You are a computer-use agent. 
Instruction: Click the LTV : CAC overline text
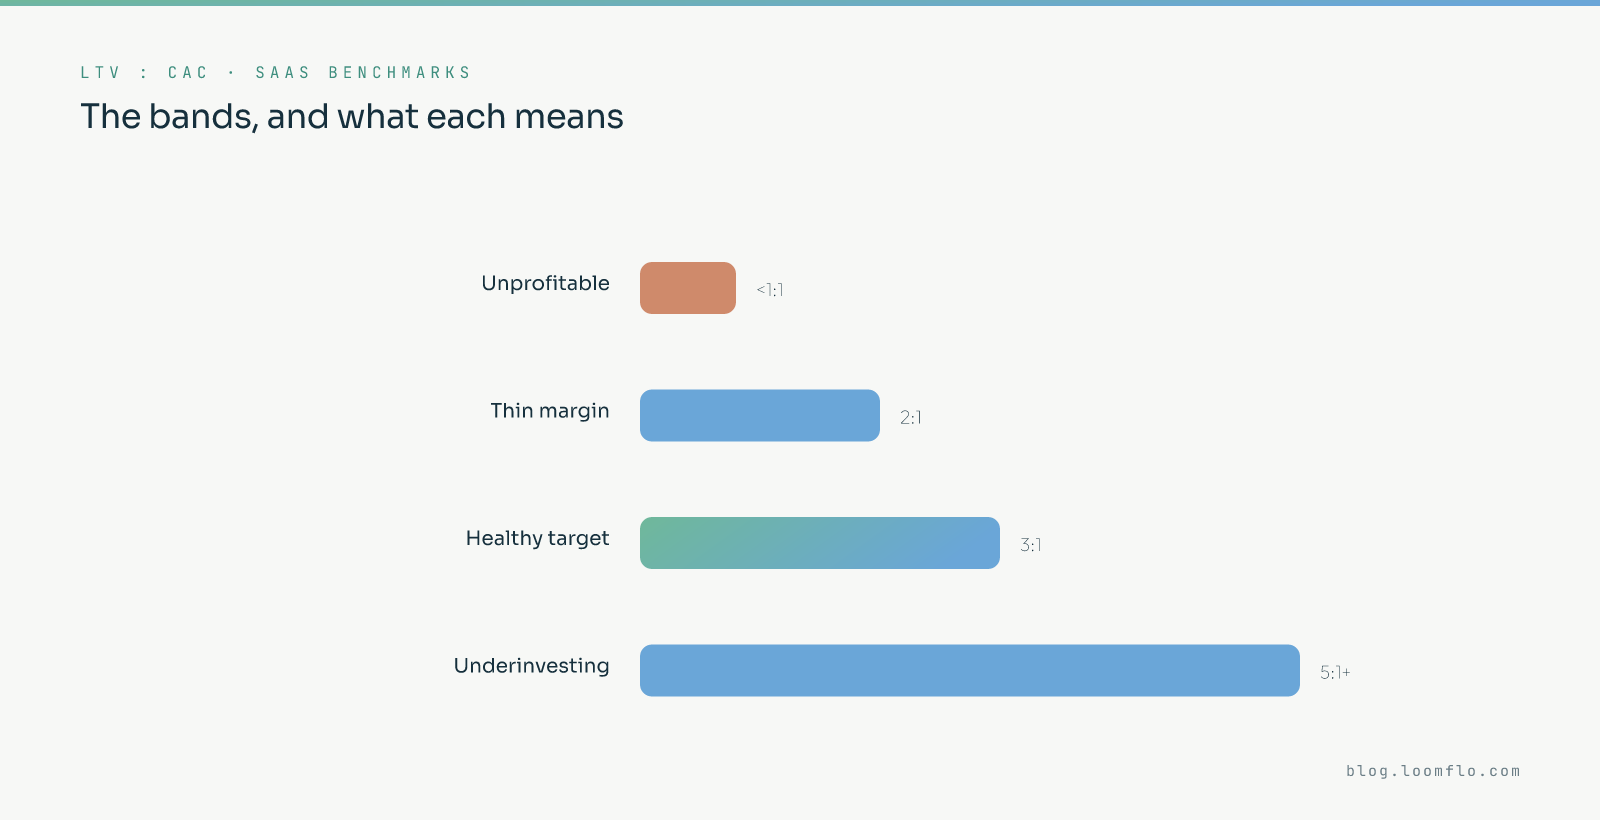pyautogui.click(x=144, y=73)
